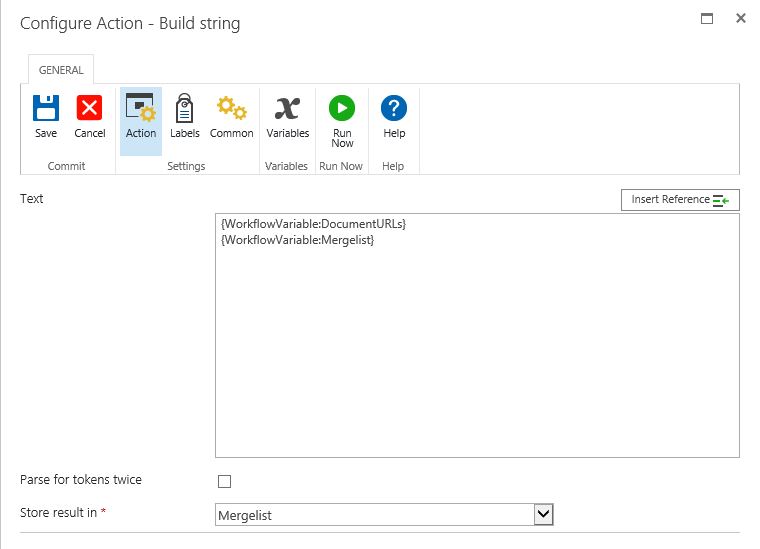
Task: Click the Commit group label
Action: coord(67,166)
